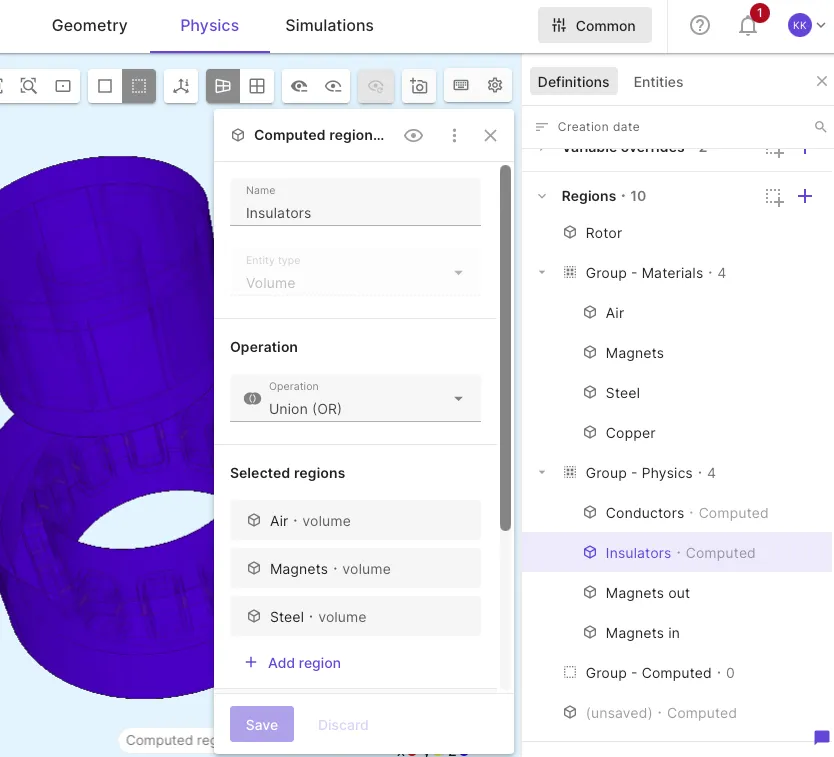834x757 pixels.
Task: Collapse Group - Physics
Action: click(542, 472)
